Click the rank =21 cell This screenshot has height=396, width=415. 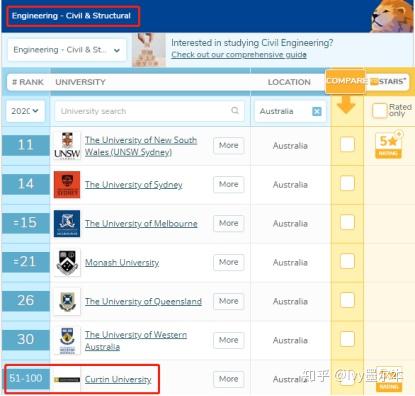pyautogui.click(x=26, y=262)
